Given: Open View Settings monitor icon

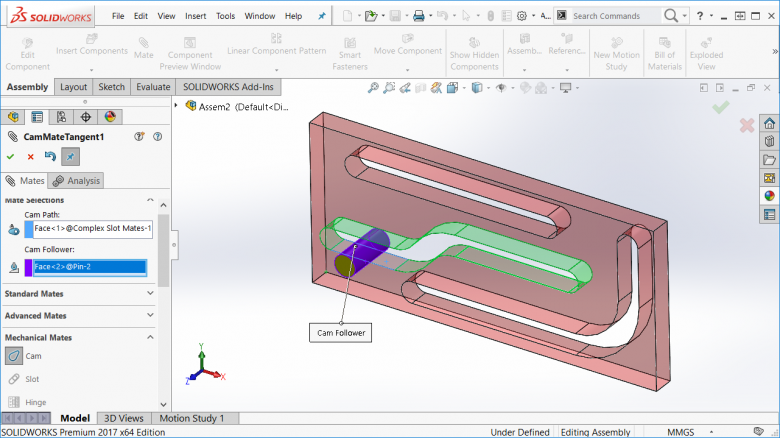Looking at the screenshot, I should (x=566, y=88).
